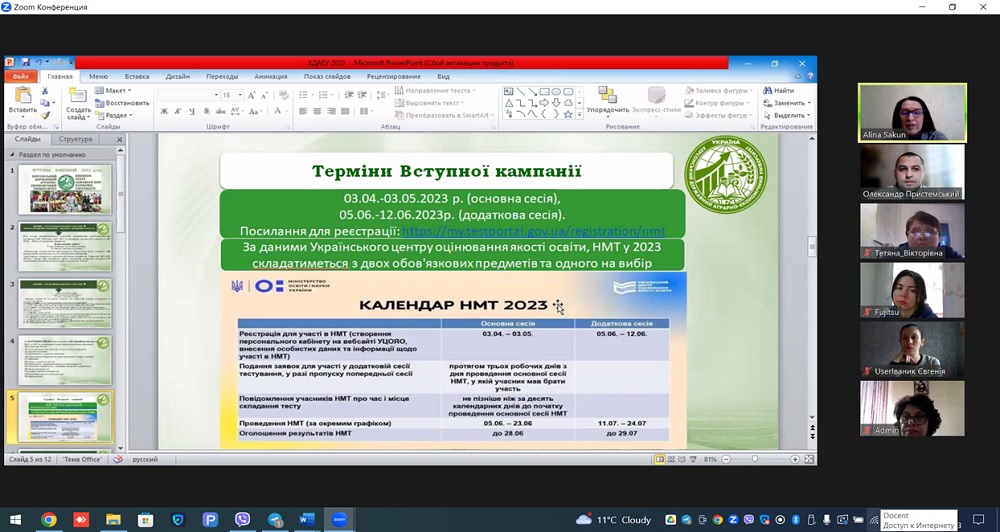
Task: Toggle Strikethrough (abc) formatting
Action: coord(221,112)
